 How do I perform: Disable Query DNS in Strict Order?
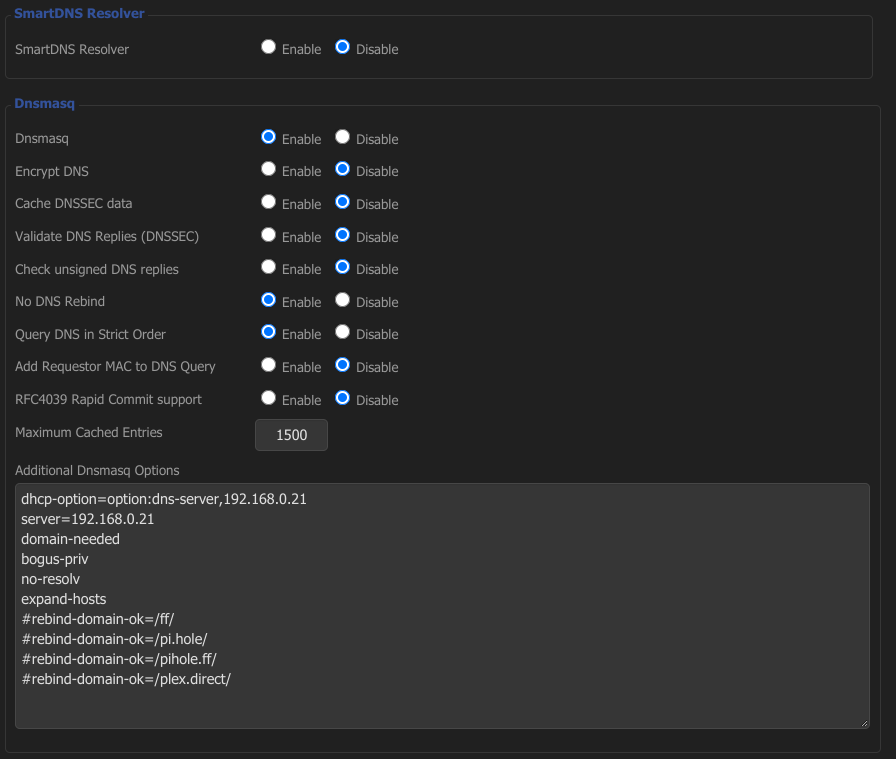[342, 332]
